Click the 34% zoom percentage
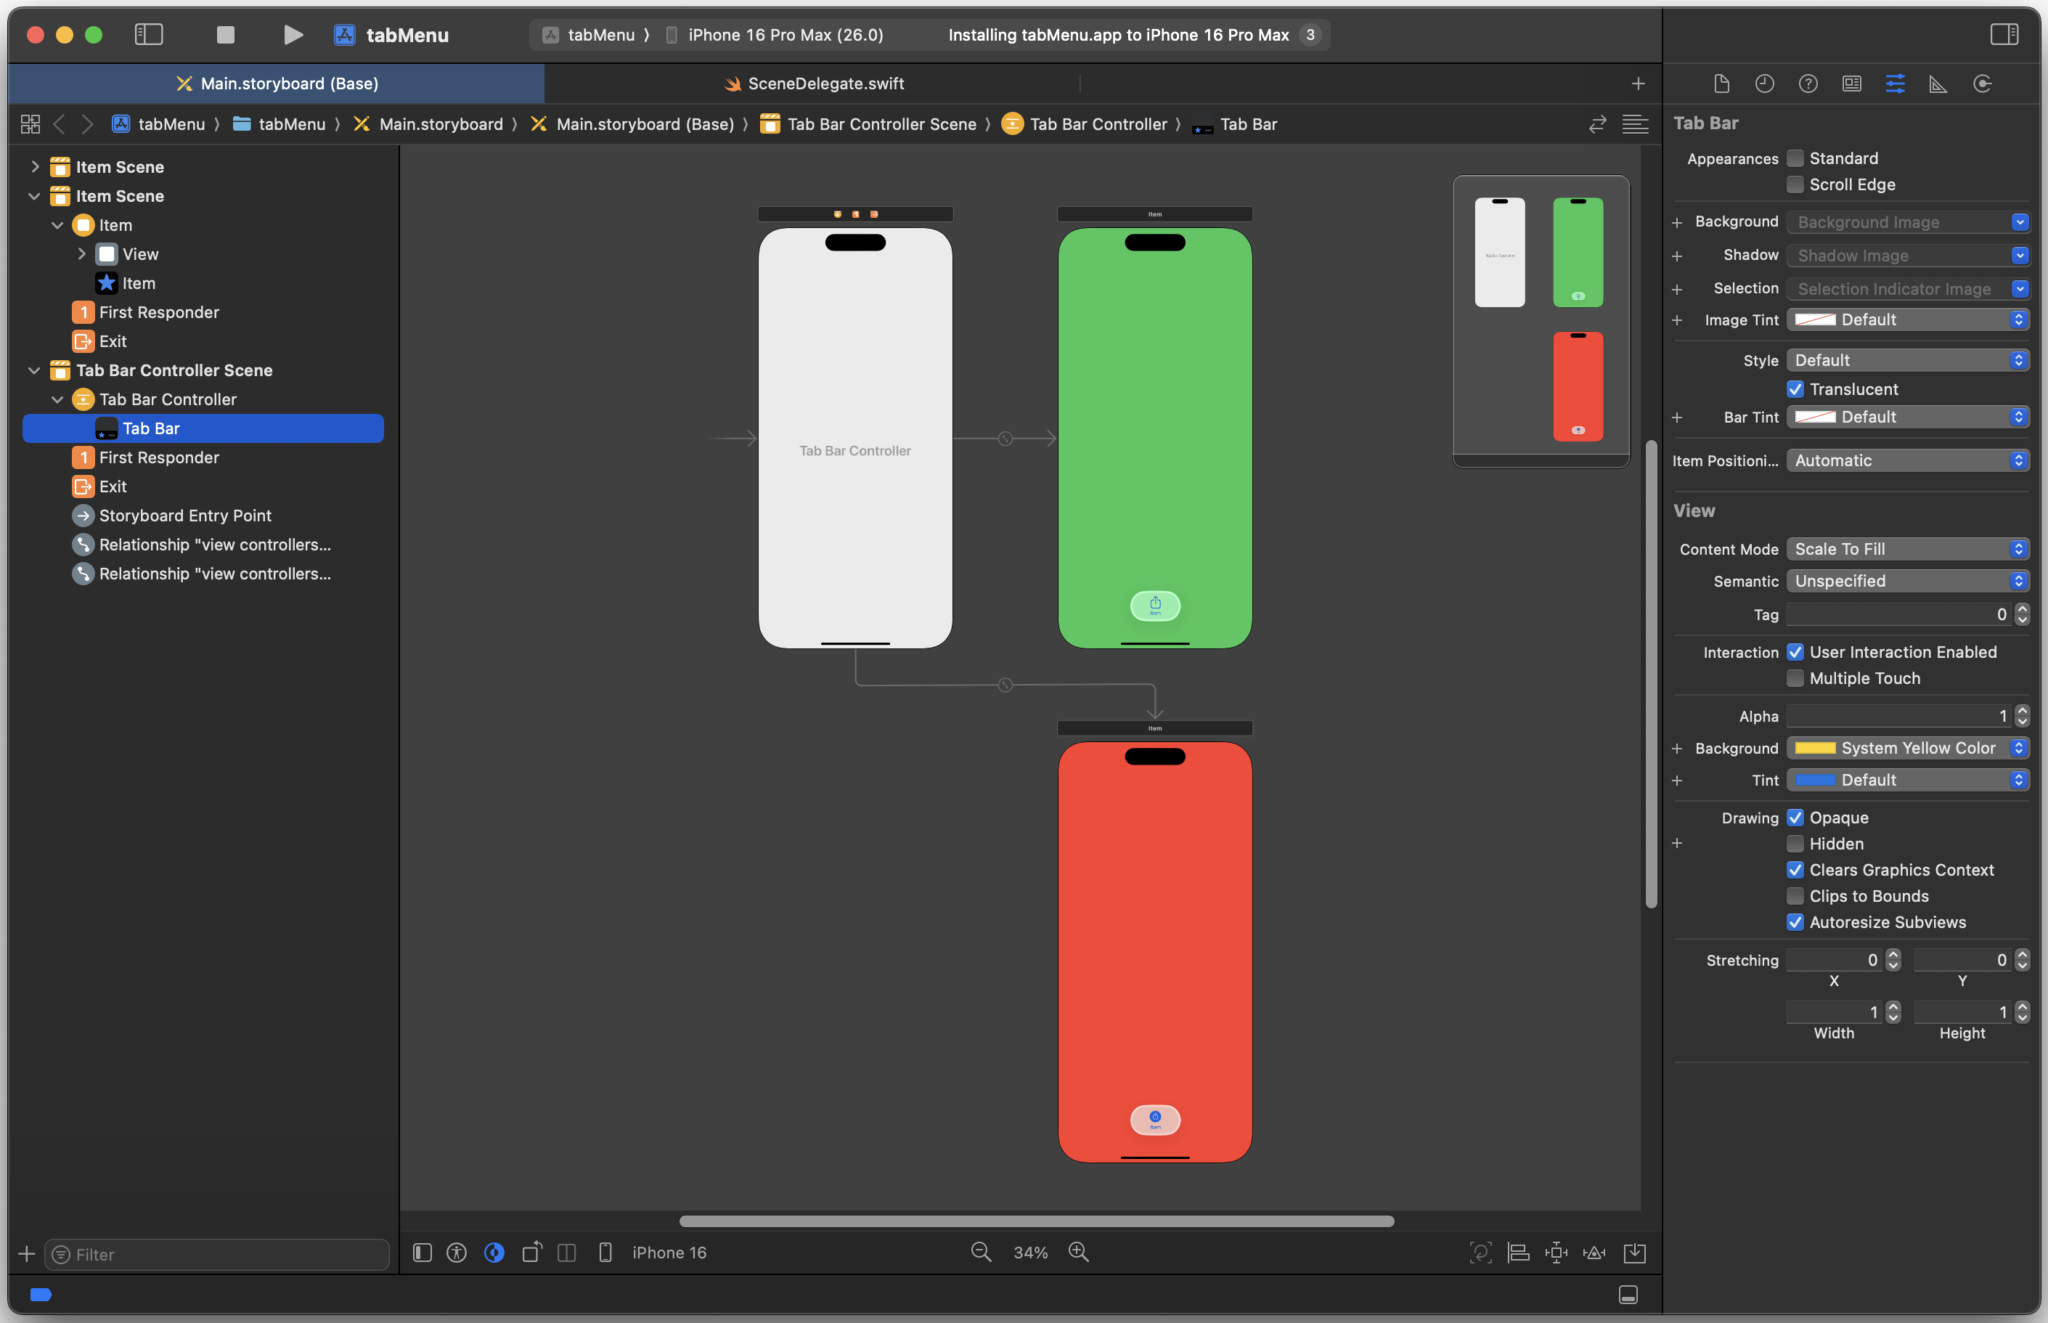 (x=1029, y=1252)
